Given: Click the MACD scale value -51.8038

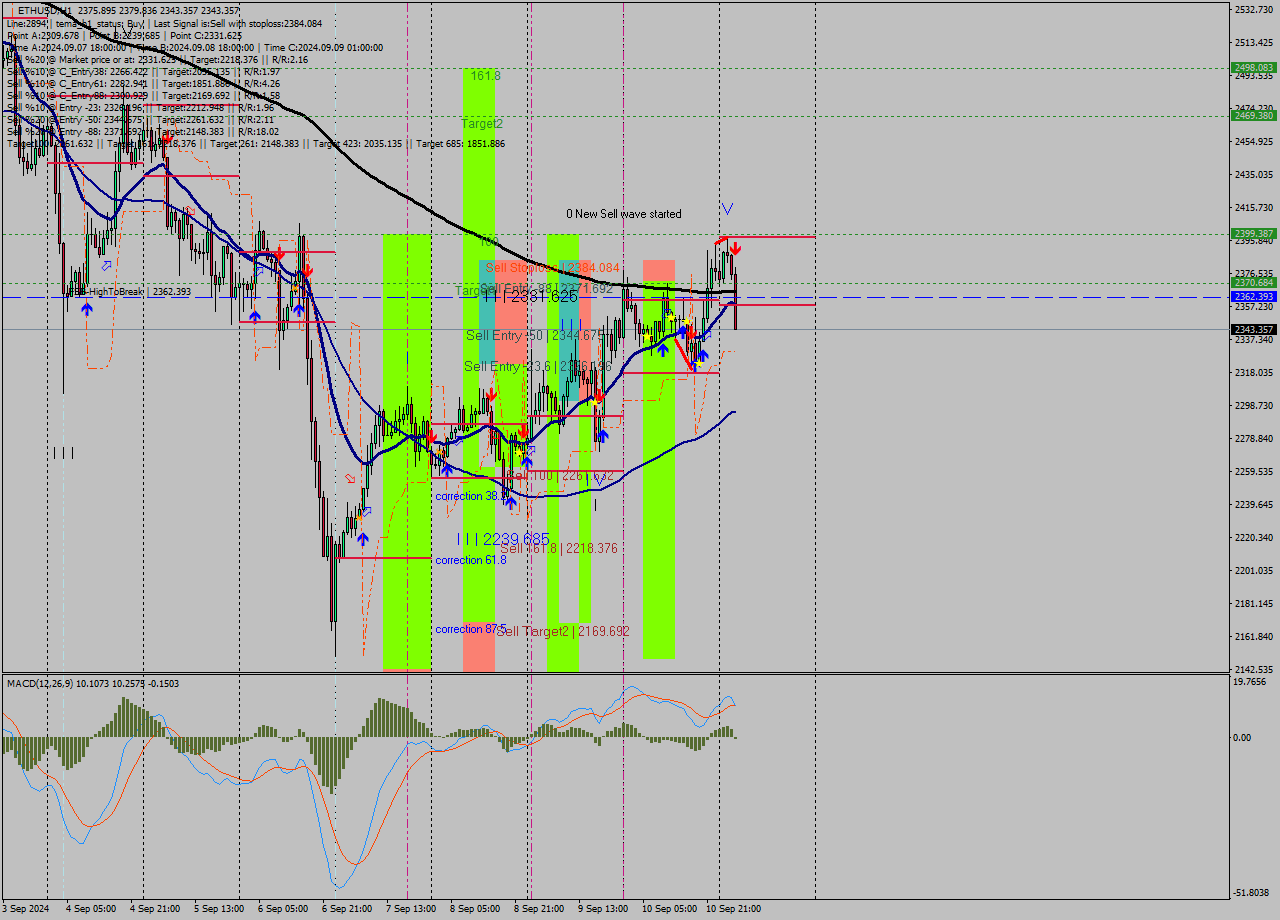Looking at the screenshot, I should (x=1252, y=892).
